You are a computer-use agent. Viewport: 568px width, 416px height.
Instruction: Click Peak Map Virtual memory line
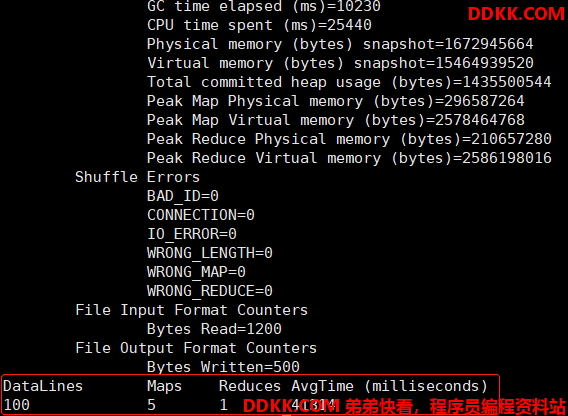[335, 120]
